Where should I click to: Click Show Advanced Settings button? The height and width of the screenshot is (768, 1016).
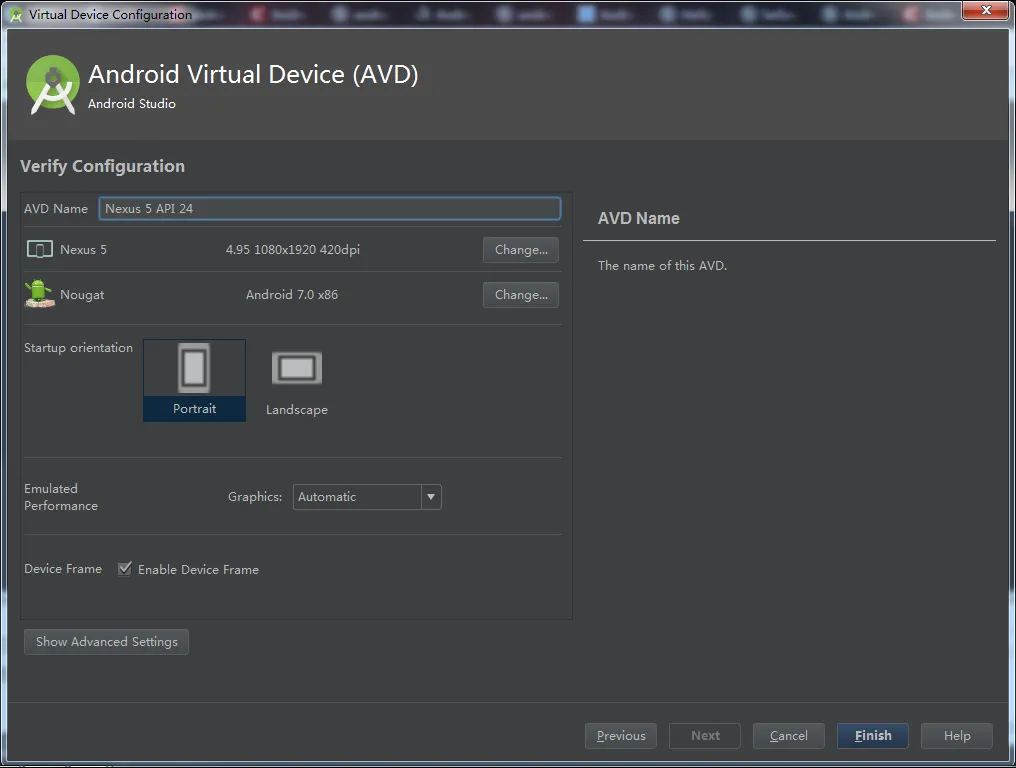point(106,642)
